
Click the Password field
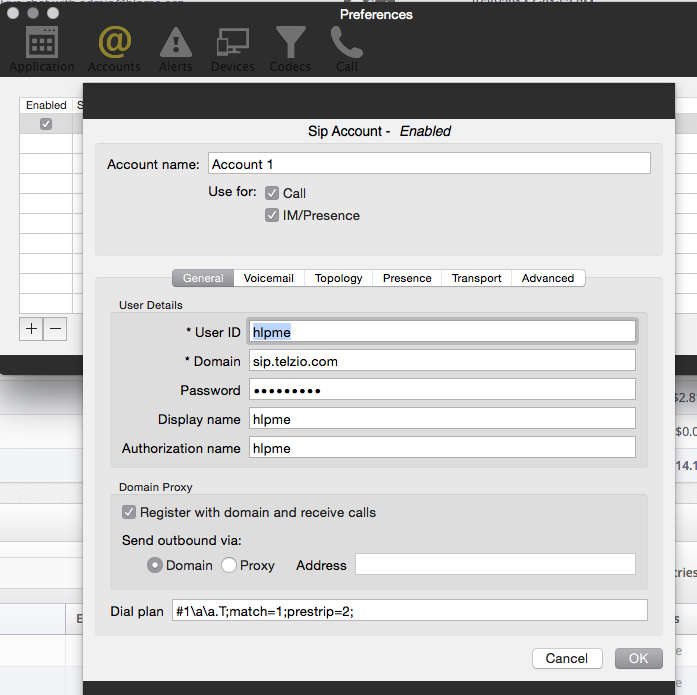click(x=442, y=390)
